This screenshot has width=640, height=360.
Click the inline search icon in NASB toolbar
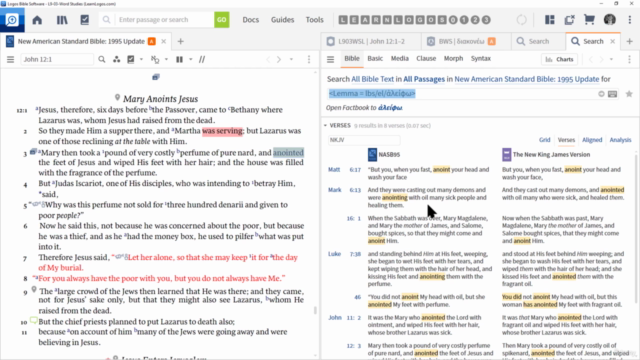click(102, 60)
